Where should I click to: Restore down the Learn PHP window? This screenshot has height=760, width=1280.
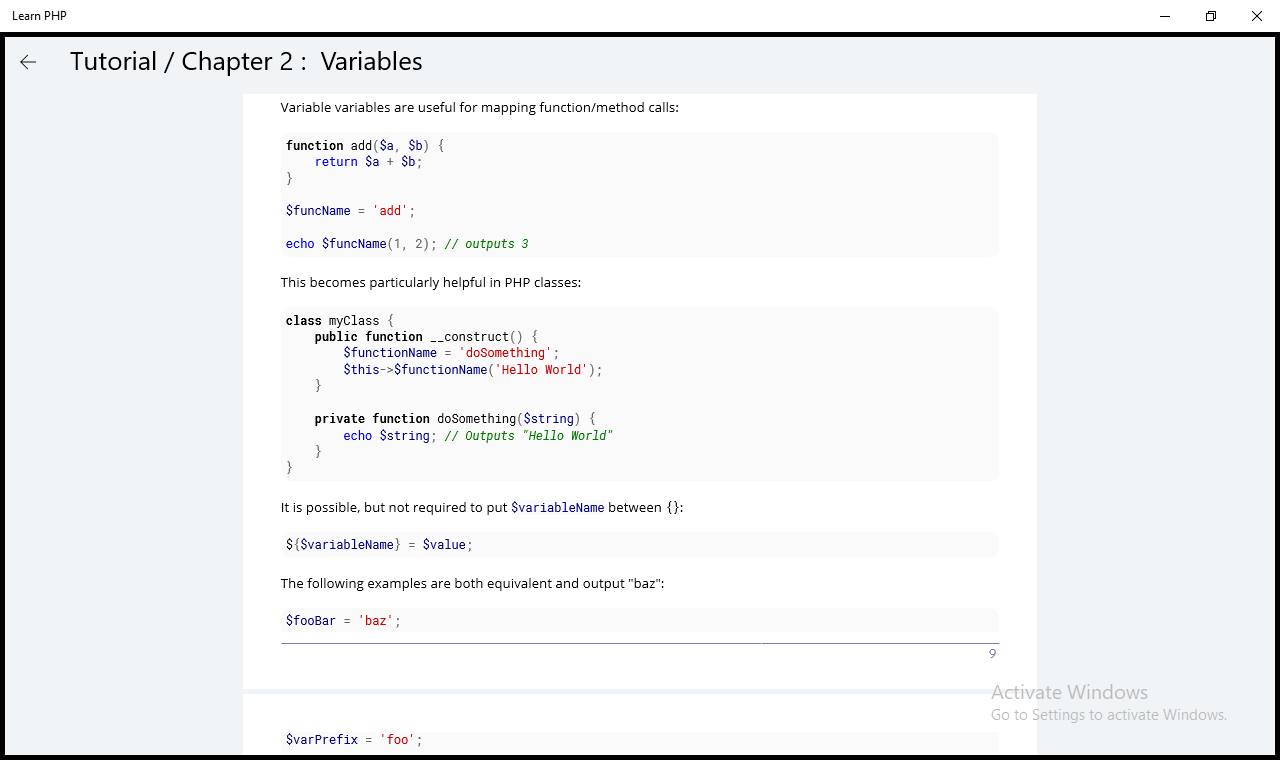[1211, 16]
